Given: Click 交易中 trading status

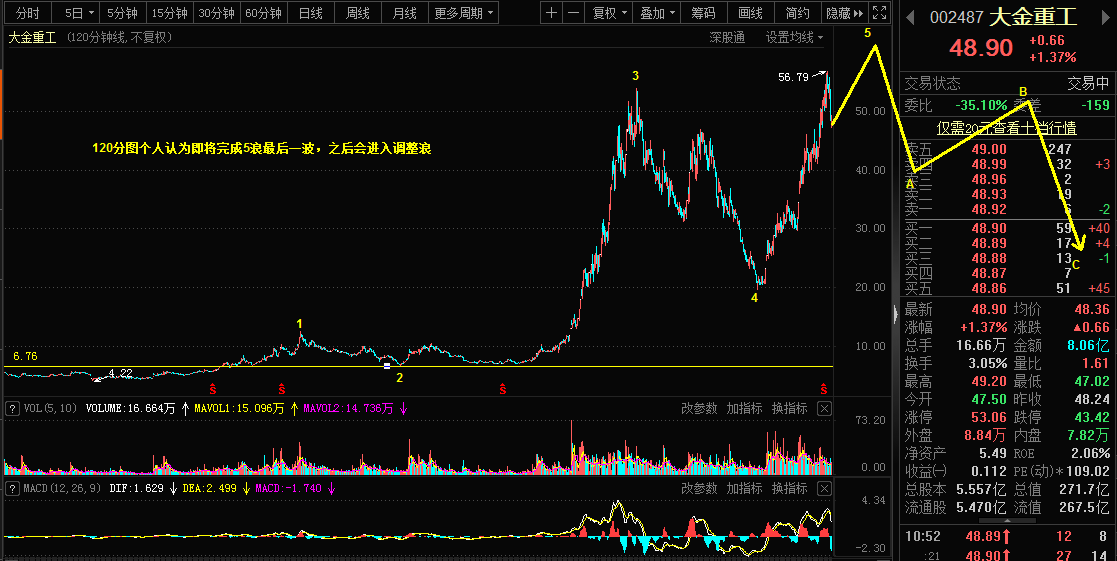Looking at the screenshot, I should click(x=1089, y=83).
